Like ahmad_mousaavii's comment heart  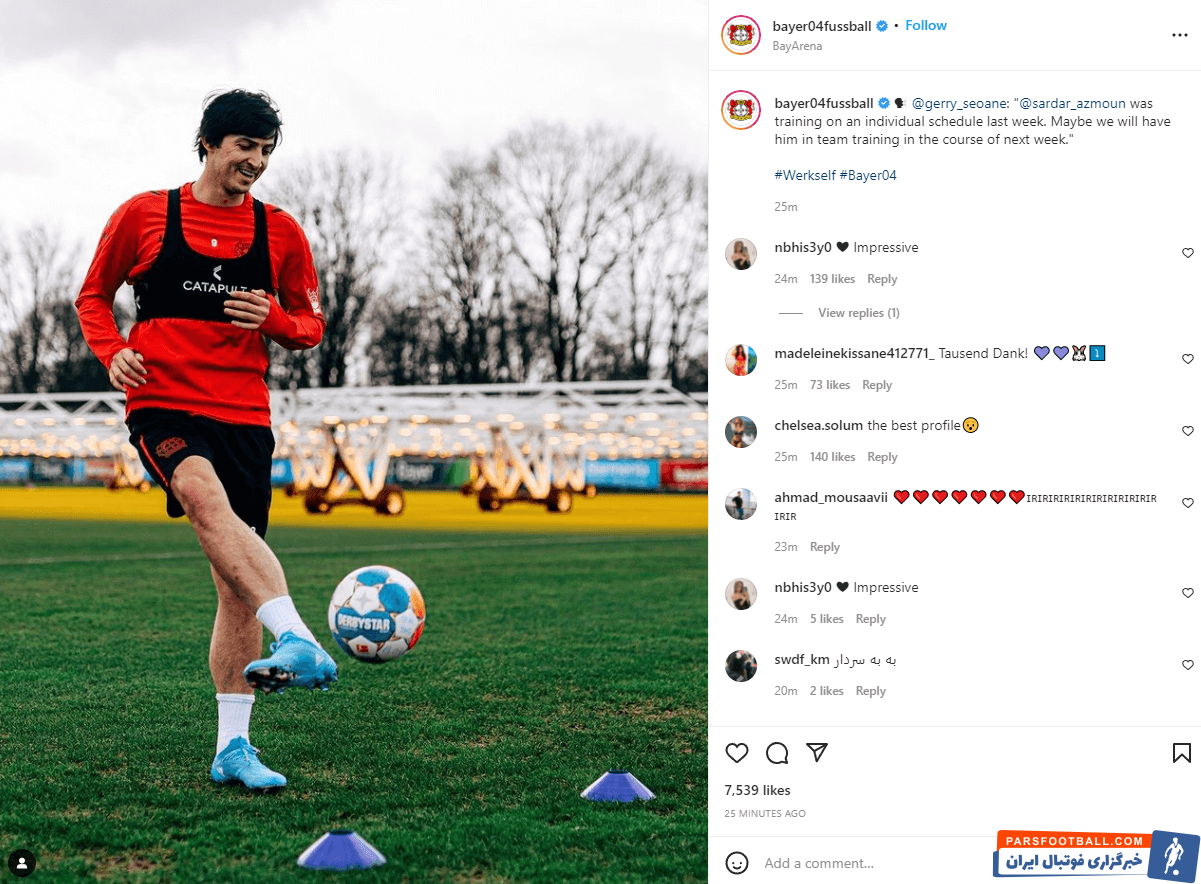point(1188,503)
